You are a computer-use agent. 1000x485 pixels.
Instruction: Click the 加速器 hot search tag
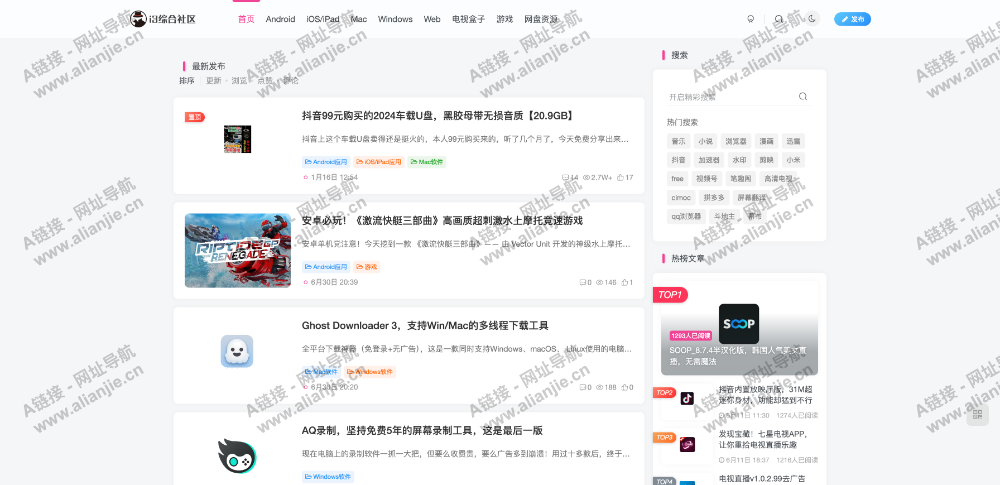point(709,160)
